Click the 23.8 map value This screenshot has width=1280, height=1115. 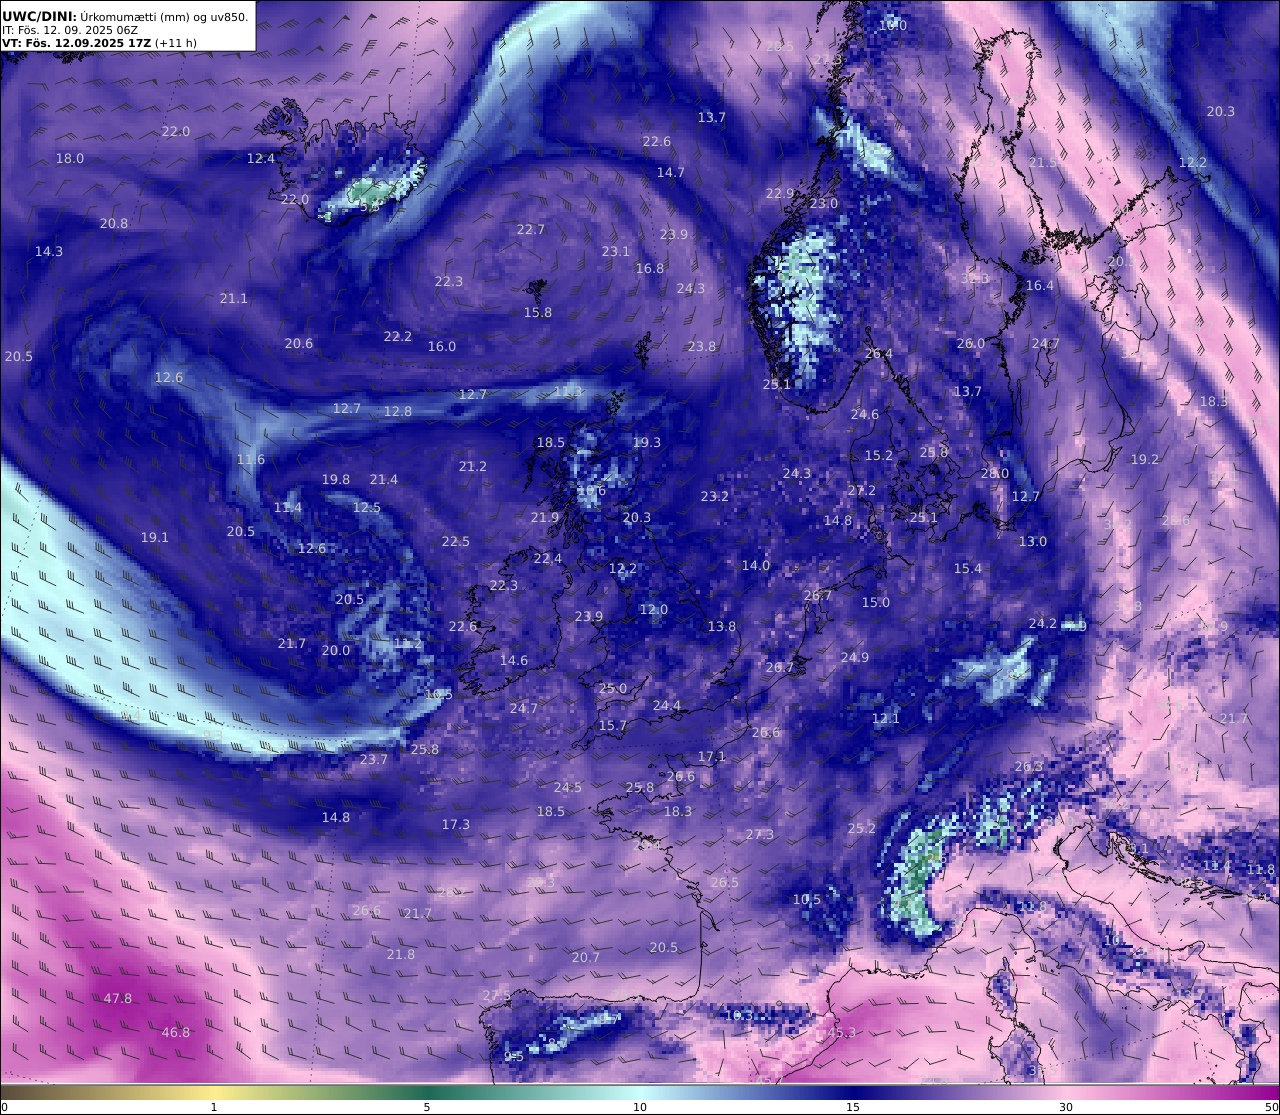702,347
